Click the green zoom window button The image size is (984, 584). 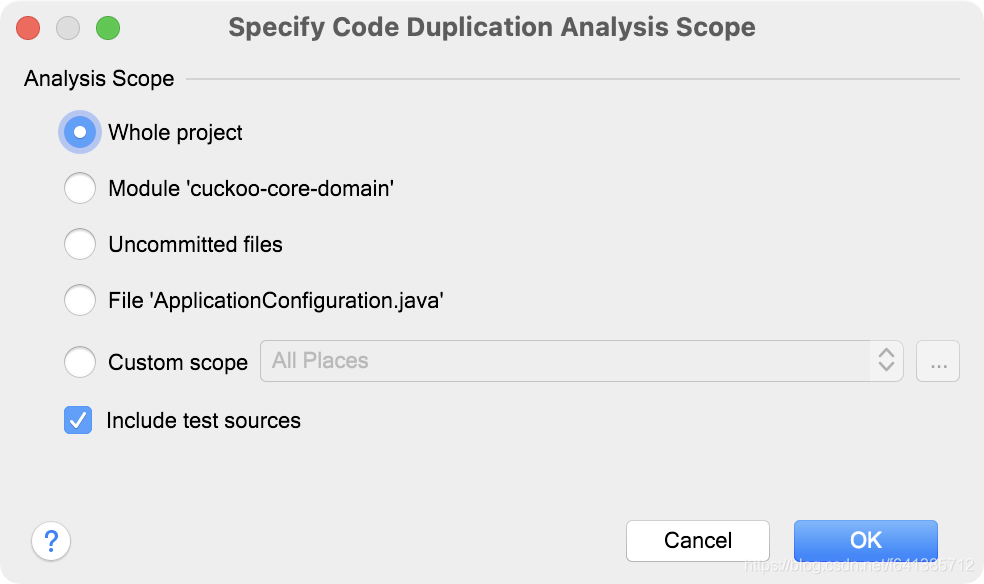108,28
